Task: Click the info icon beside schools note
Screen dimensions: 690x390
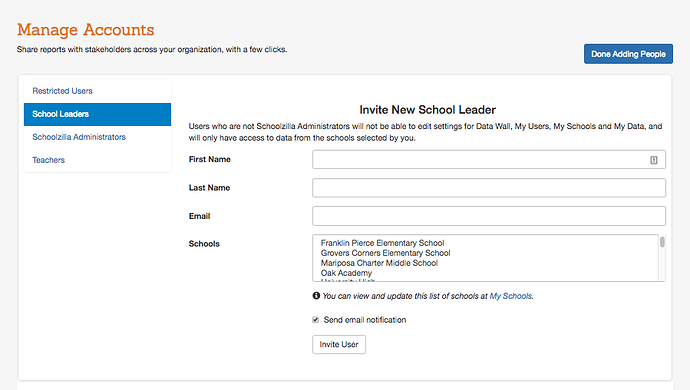Action: (316, 296)
